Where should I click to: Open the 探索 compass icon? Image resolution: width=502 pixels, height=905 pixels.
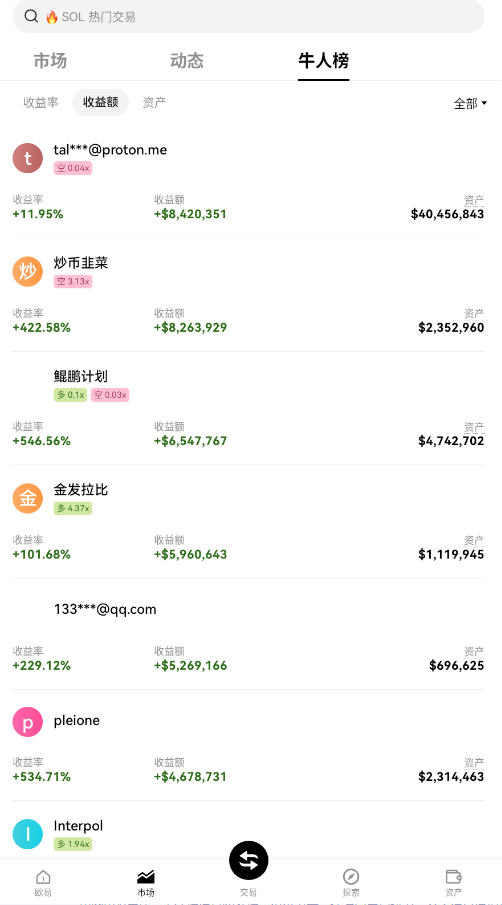pyautogui.click(x=351, y=877)
